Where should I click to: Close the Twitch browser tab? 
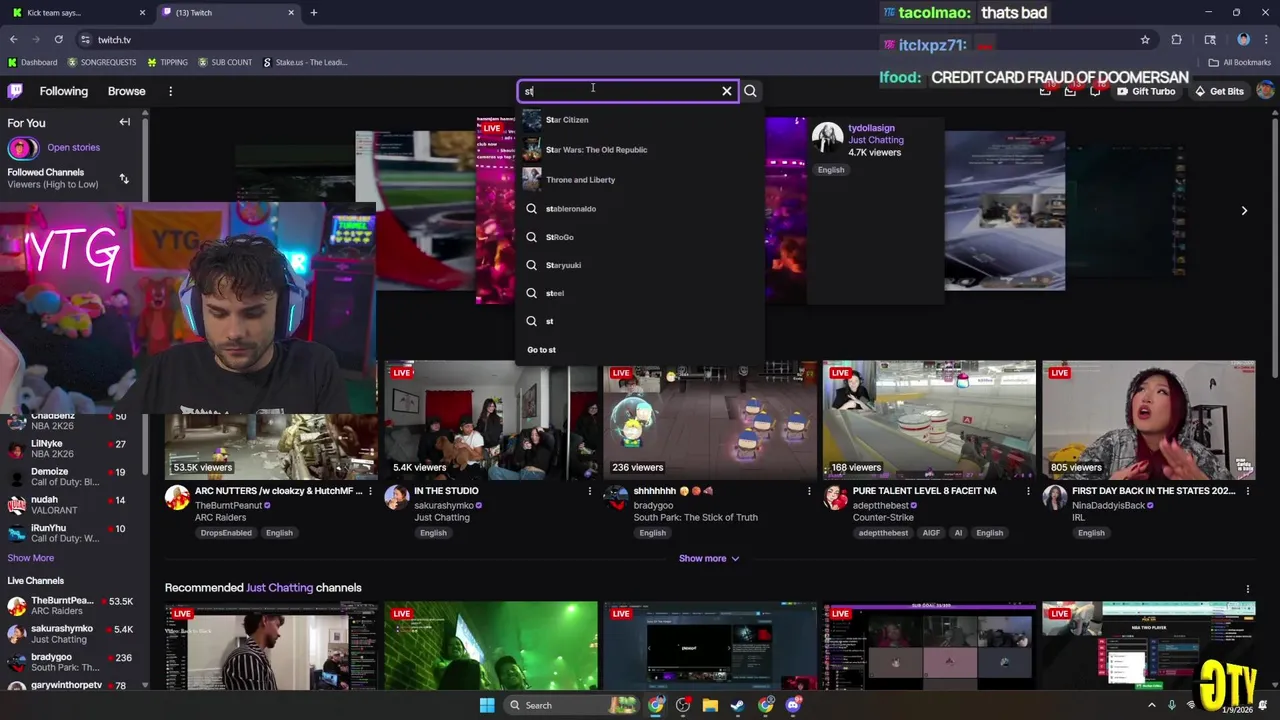tap(291, 13)
